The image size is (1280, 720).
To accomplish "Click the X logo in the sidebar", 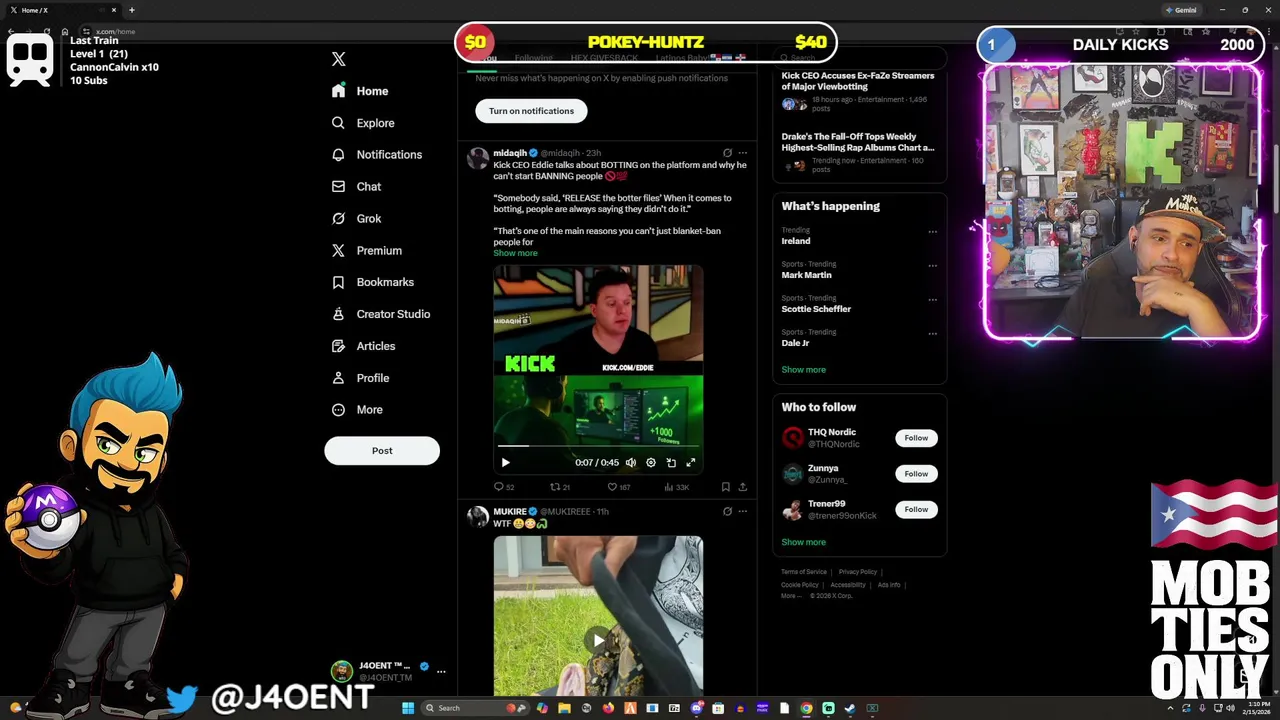I will (x=338, y=59).
